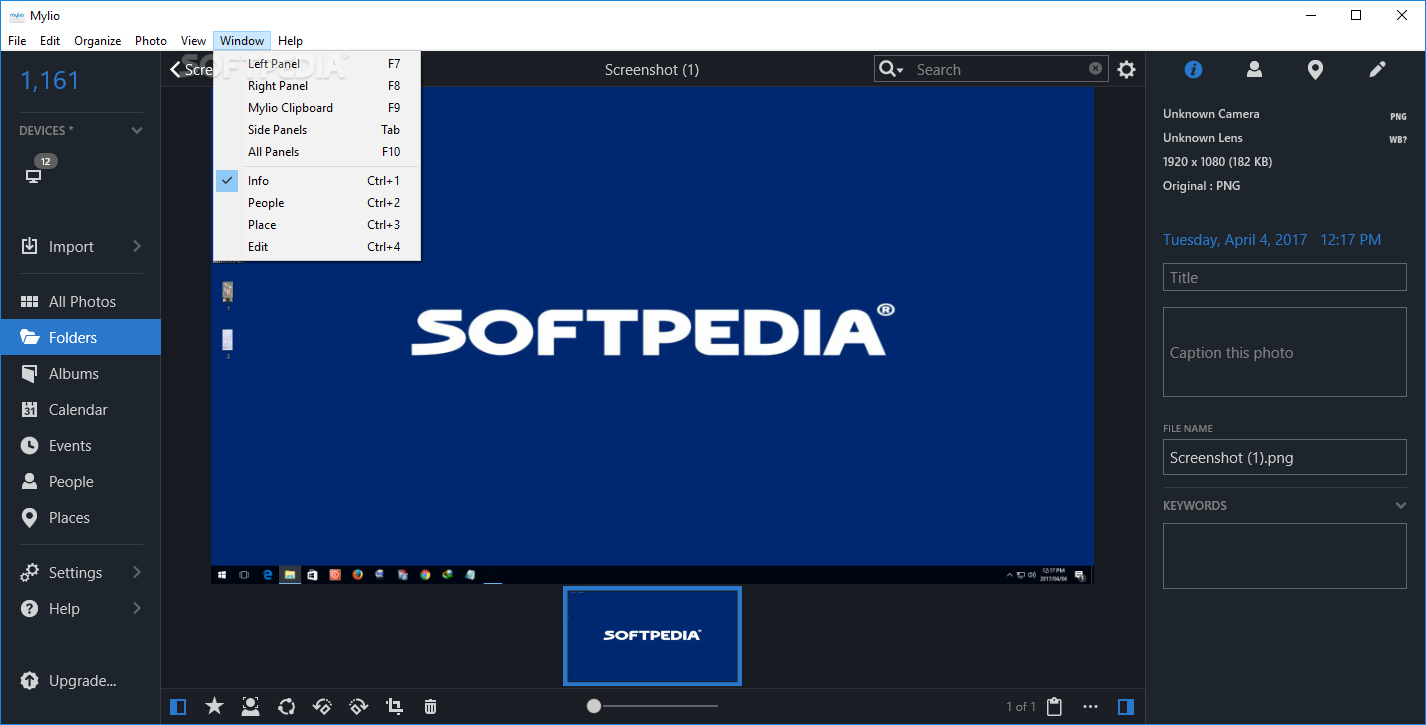Open the Organize menu

tap(98, 41)
